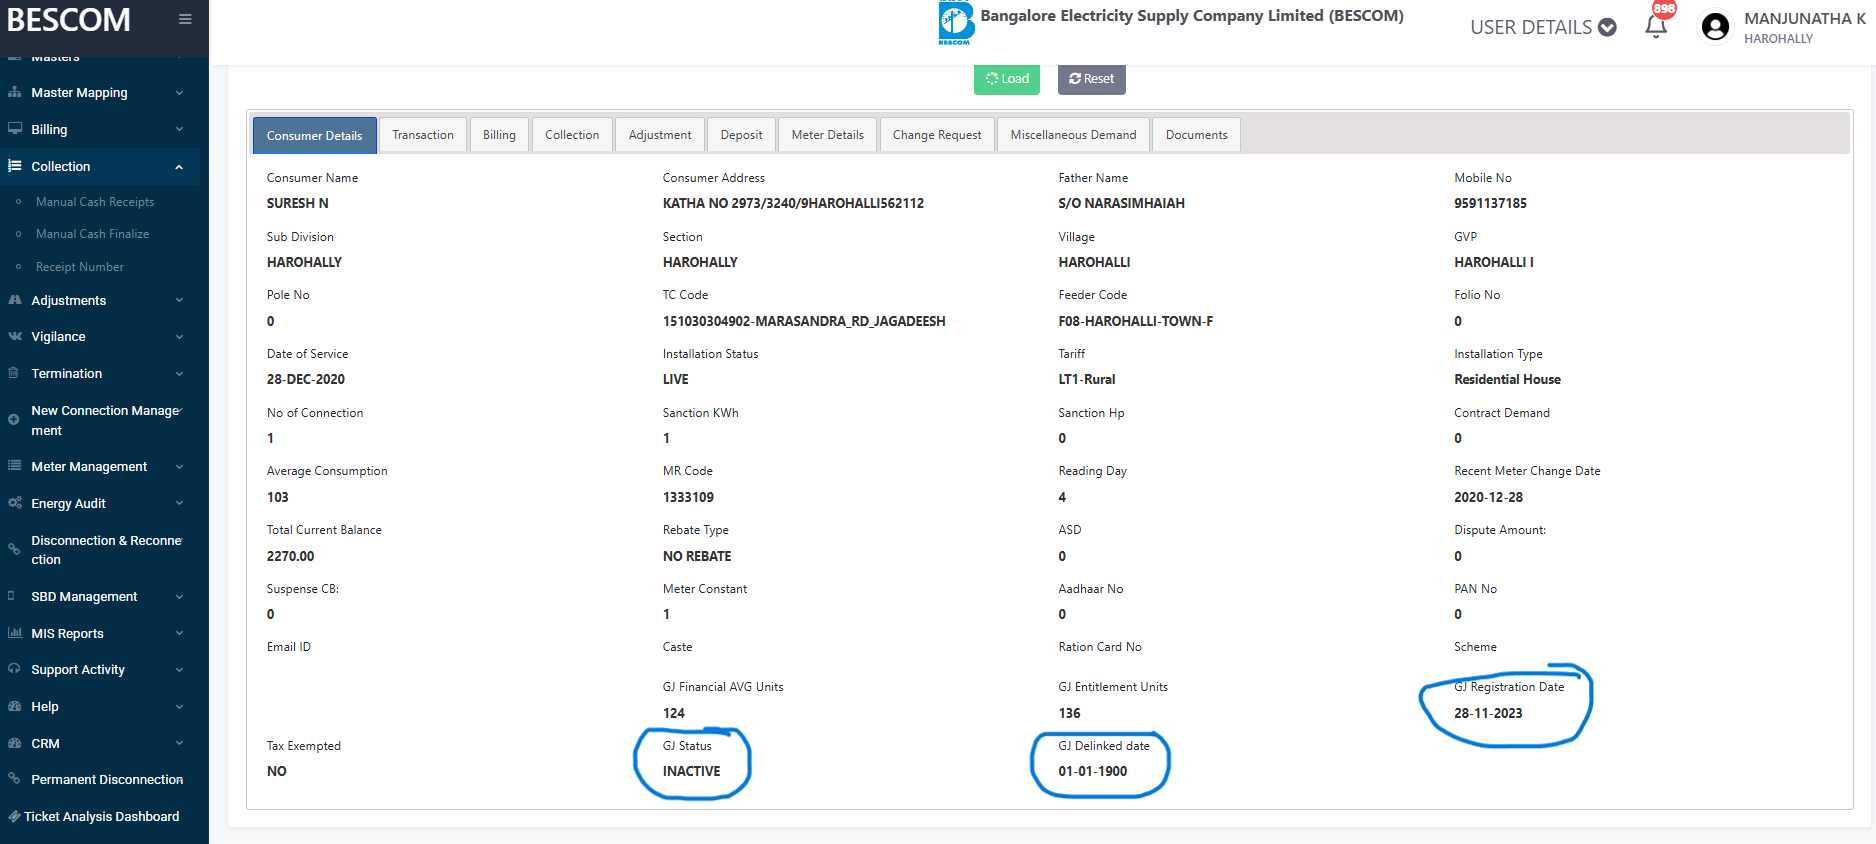The width and height of the screenshot is (1876, 844).
Task: Click the Disconnection & Reconnection icon
Action: [x=14, y=549]
